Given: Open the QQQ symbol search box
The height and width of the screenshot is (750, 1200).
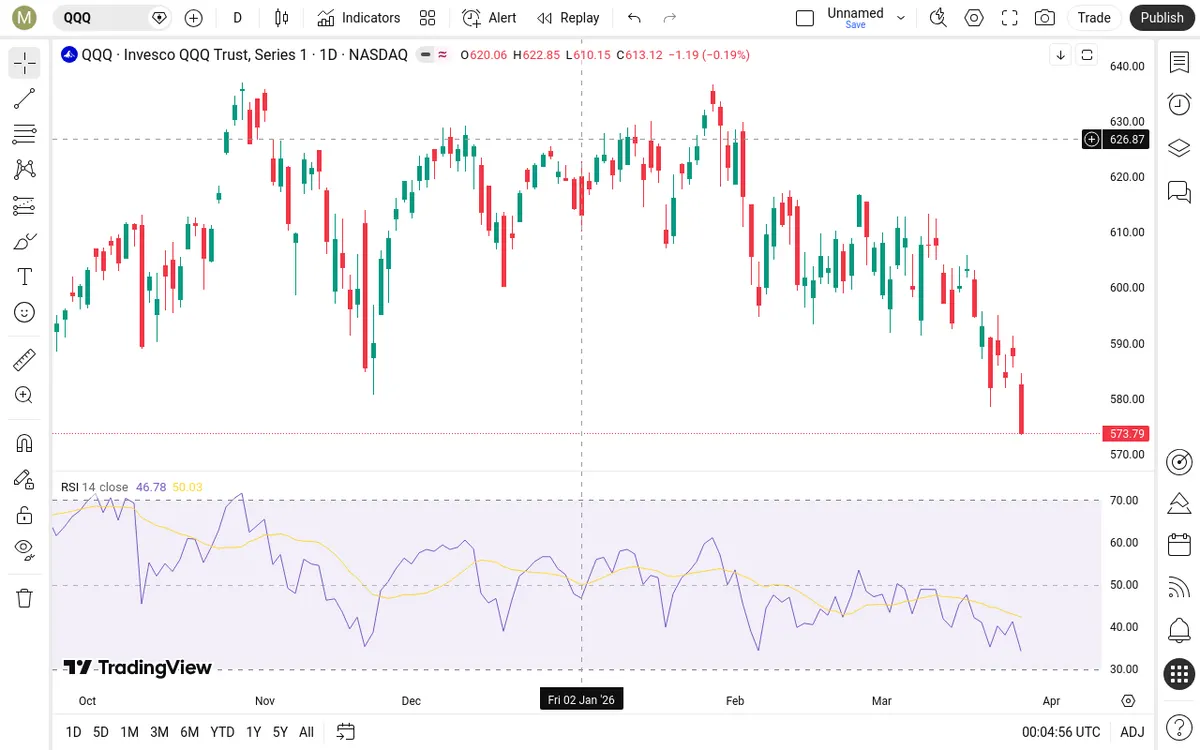Looking at the screenshot, I should [113, 18].
